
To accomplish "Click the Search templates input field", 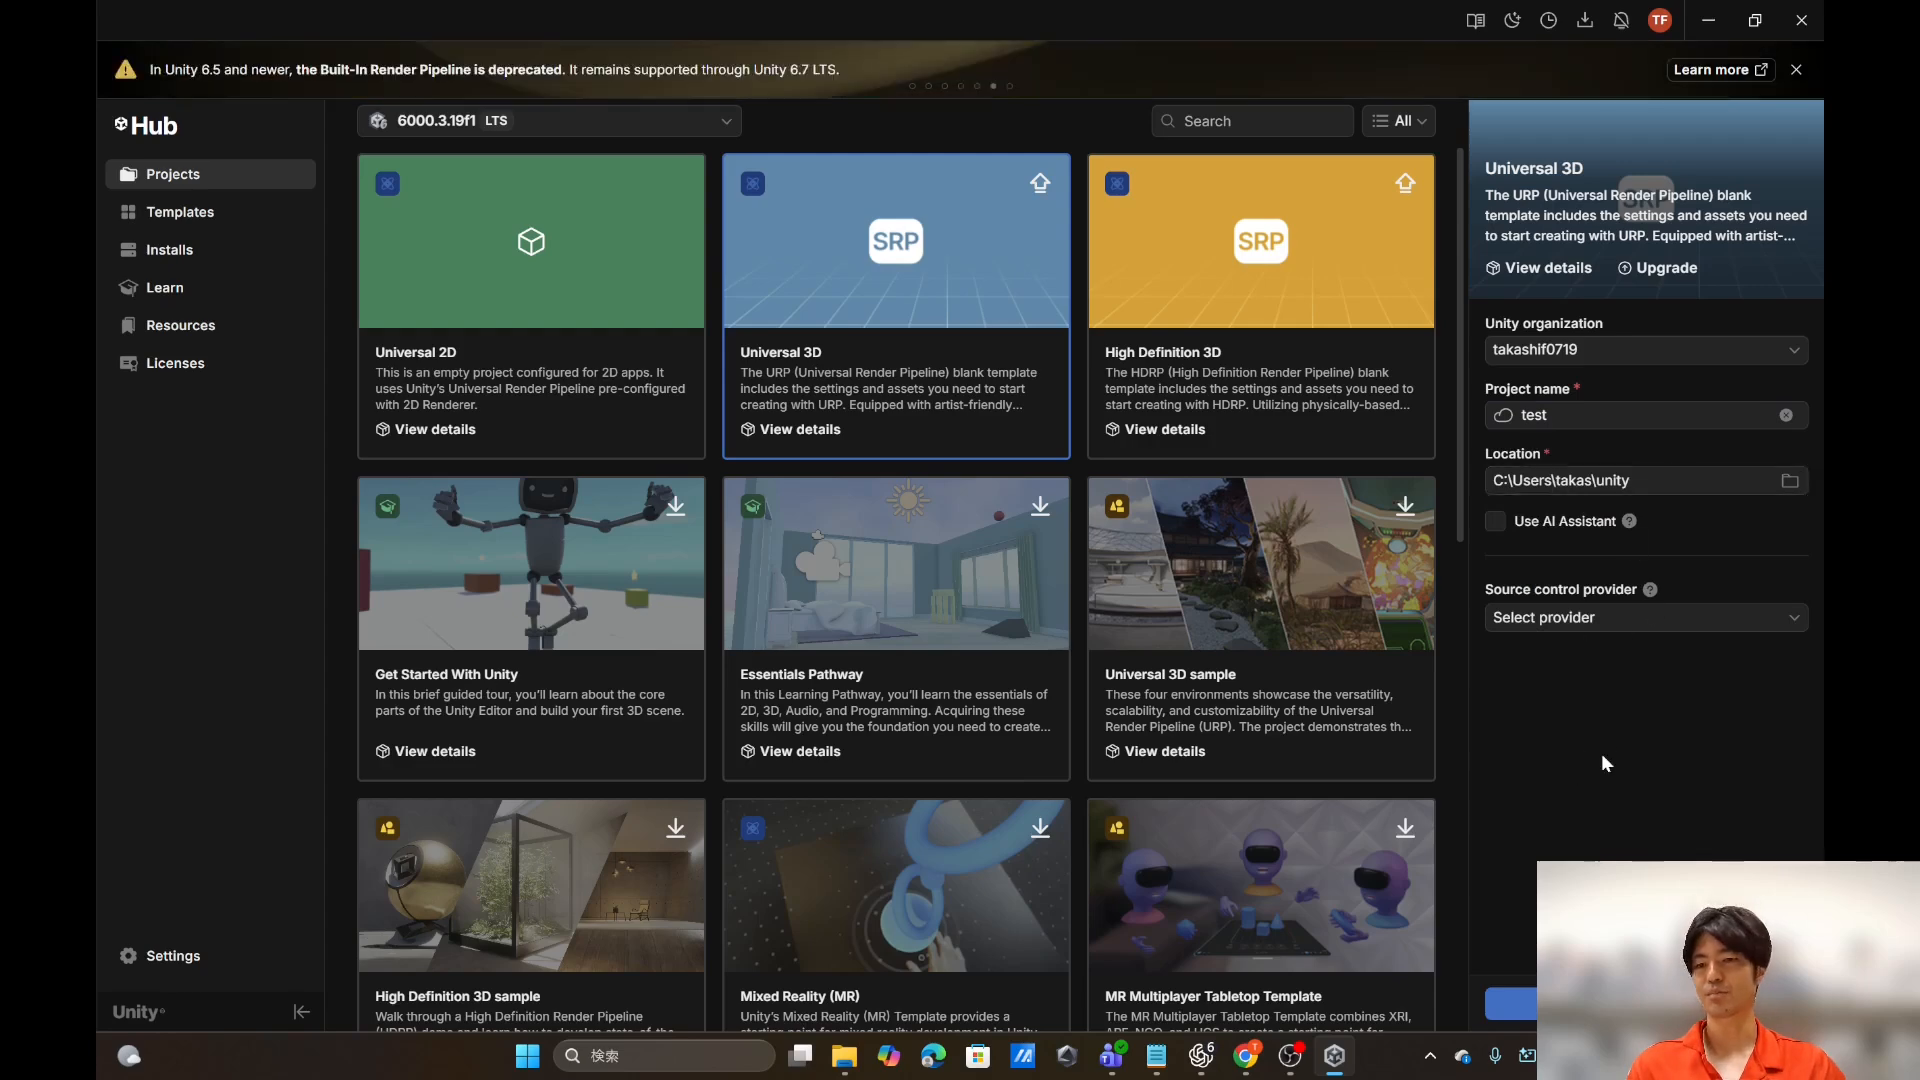I will (1252, 121).
